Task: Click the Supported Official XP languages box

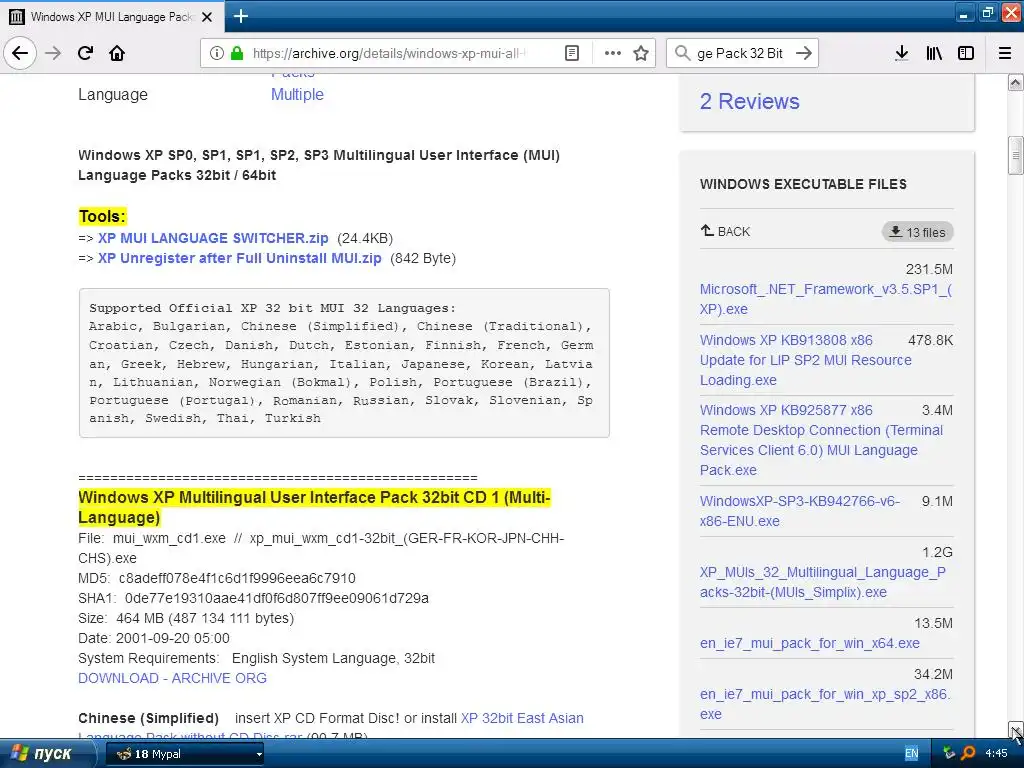Action: click(344, 363)
